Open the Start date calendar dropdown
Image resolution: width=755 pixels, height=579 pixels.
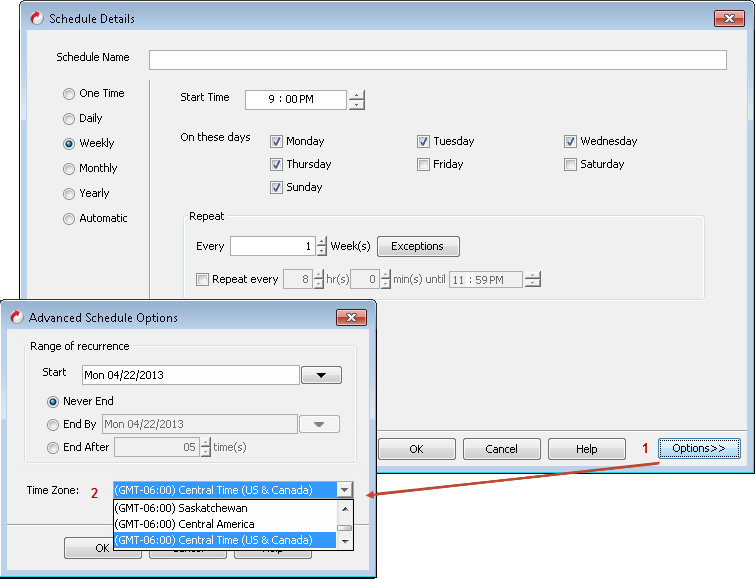[320, 375]
